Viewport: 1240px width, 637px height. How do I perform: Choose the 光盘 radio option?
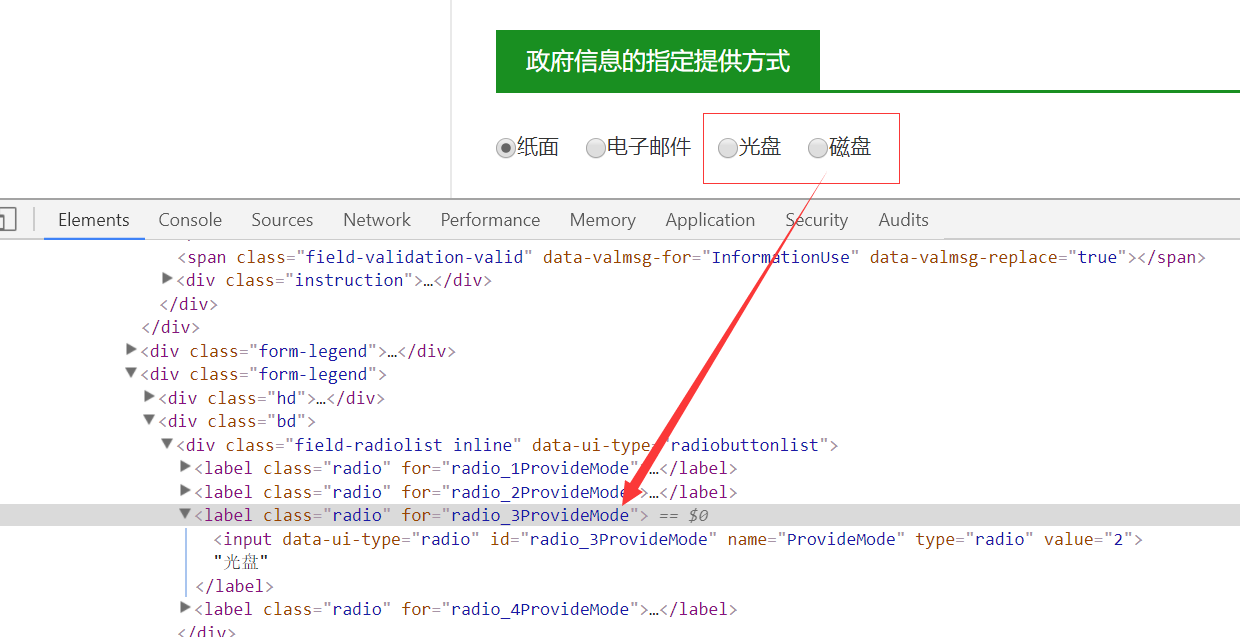[x=728, y=148]
